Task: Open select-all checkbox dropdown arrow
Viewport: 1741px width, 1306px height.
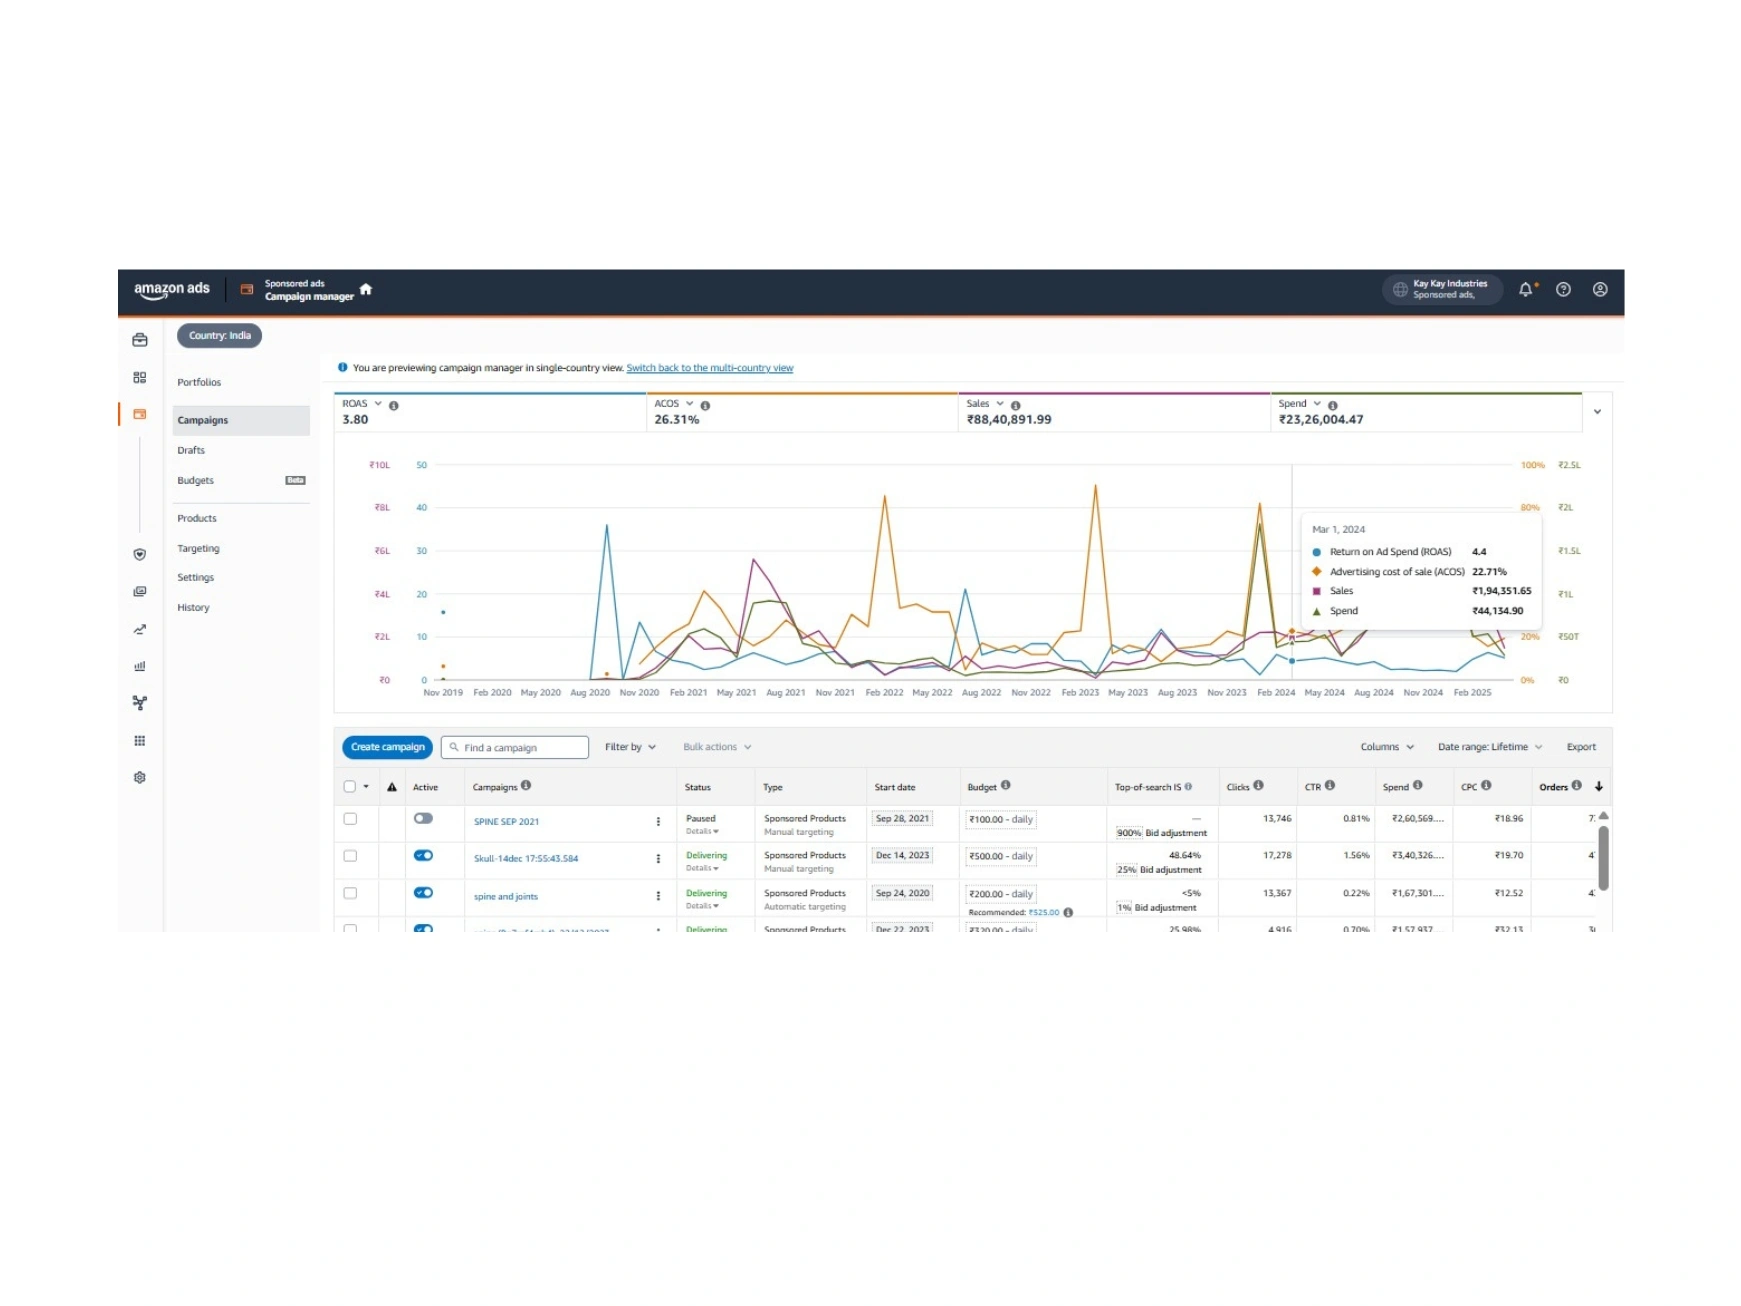Action: [x=366, y=786]
